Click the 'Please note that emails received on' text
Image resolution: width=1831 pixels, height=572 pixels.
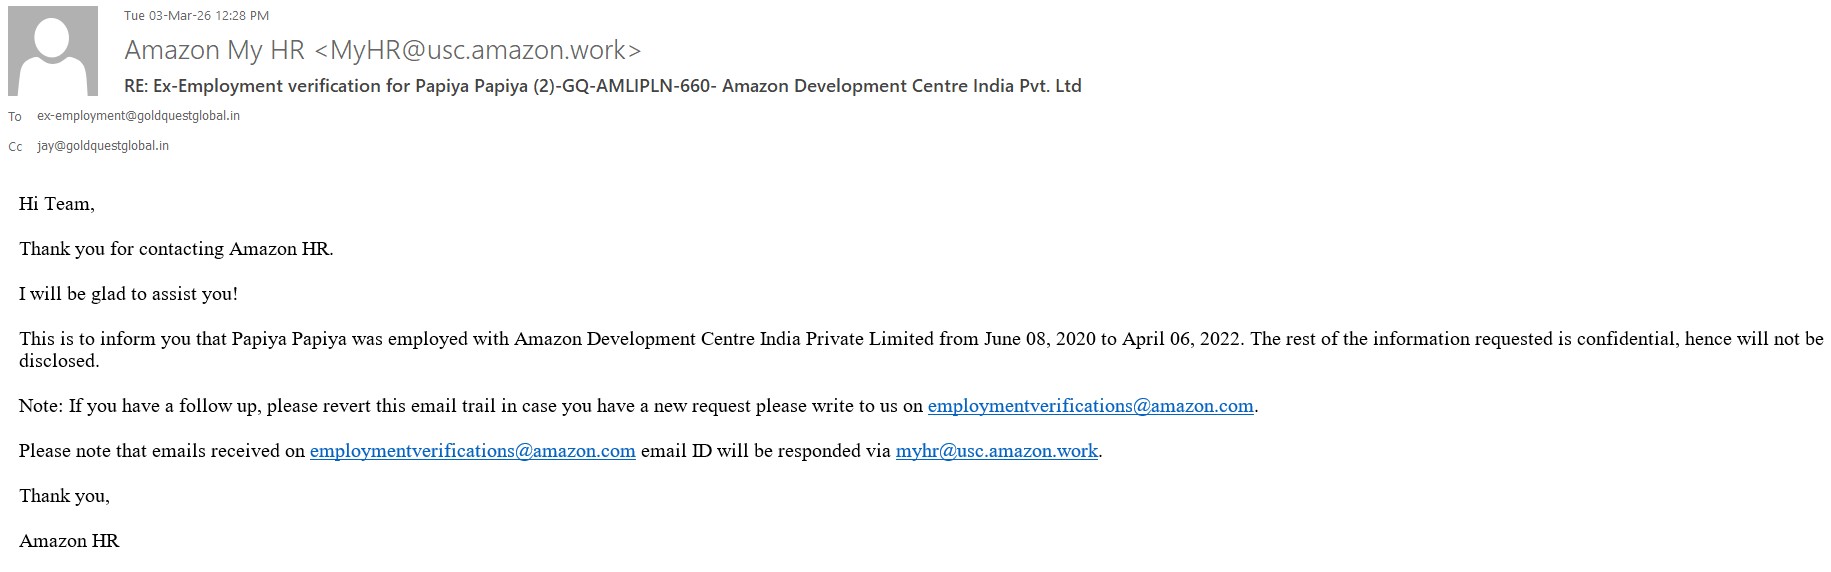coord(162,451)
